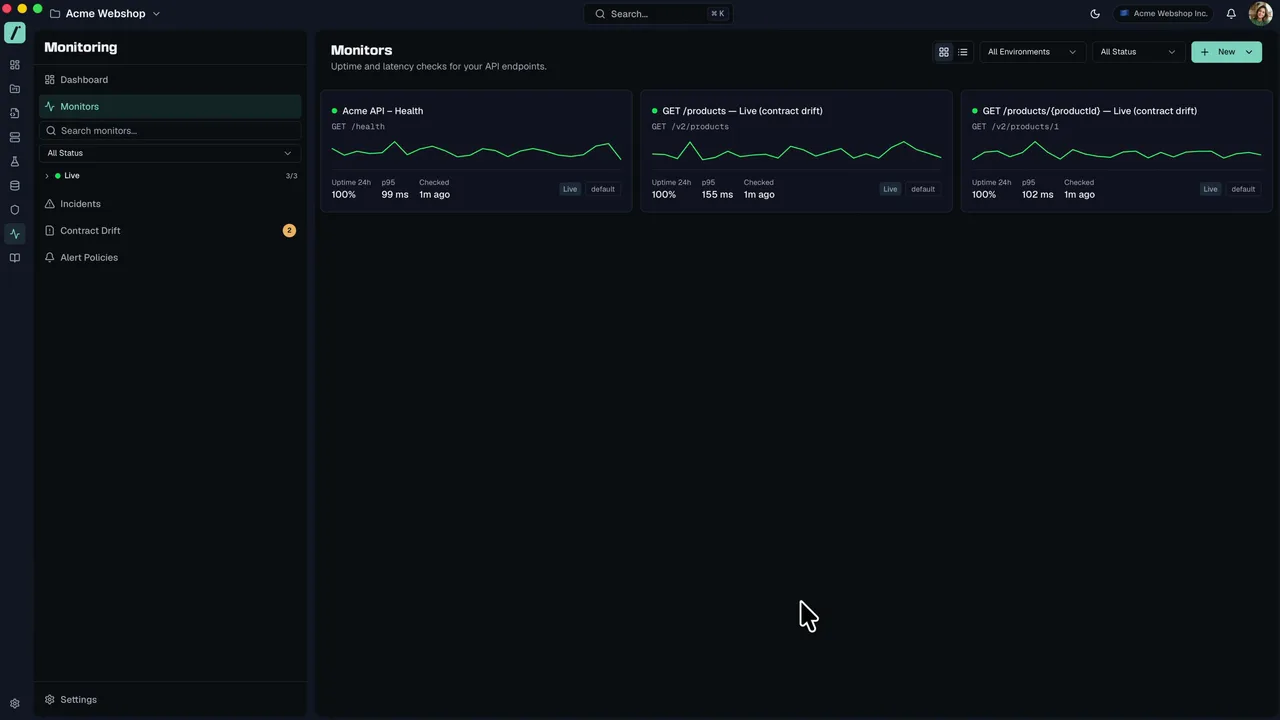This screenshot has height=720, width=1280.
Task: Open Incidents in the sidebar
Action: 170,204
